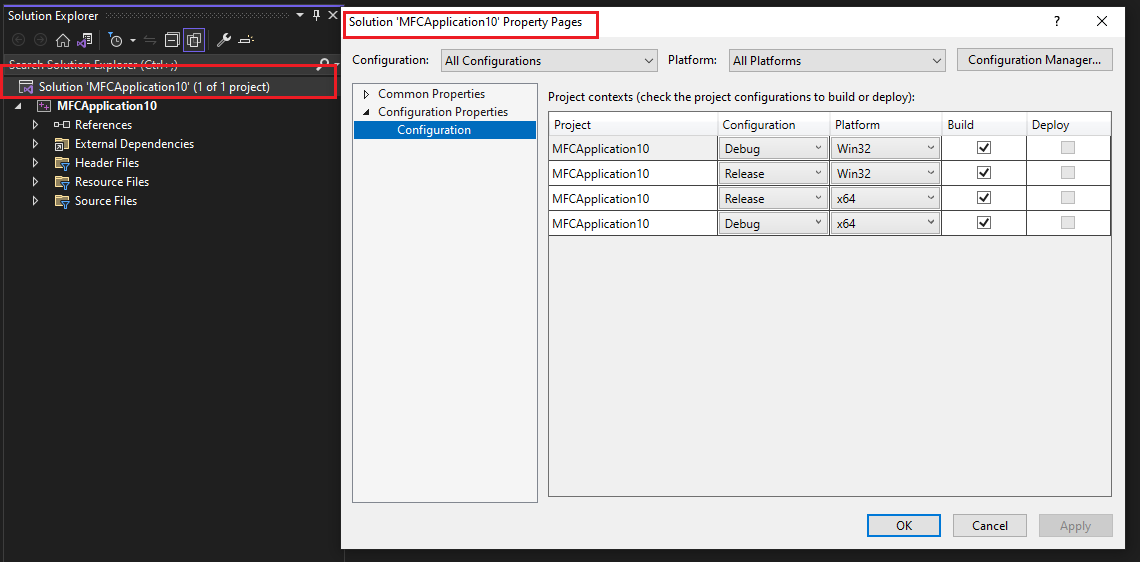Select Common Properties label in dialog
Image resolution: width=1140 pixels, height=562 pixels.
tap(432, 94)
